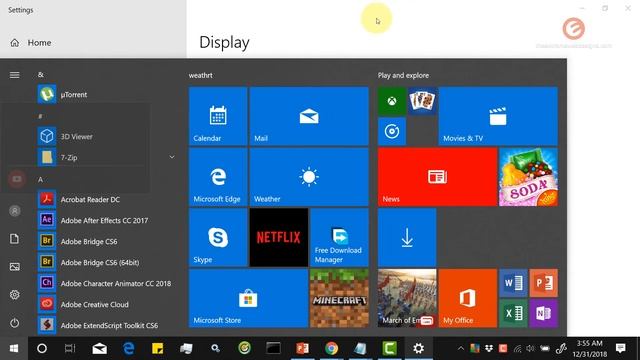Screen dimensions: 640x360
Task: Click the download arrow tile
Action: coord(407,238)
